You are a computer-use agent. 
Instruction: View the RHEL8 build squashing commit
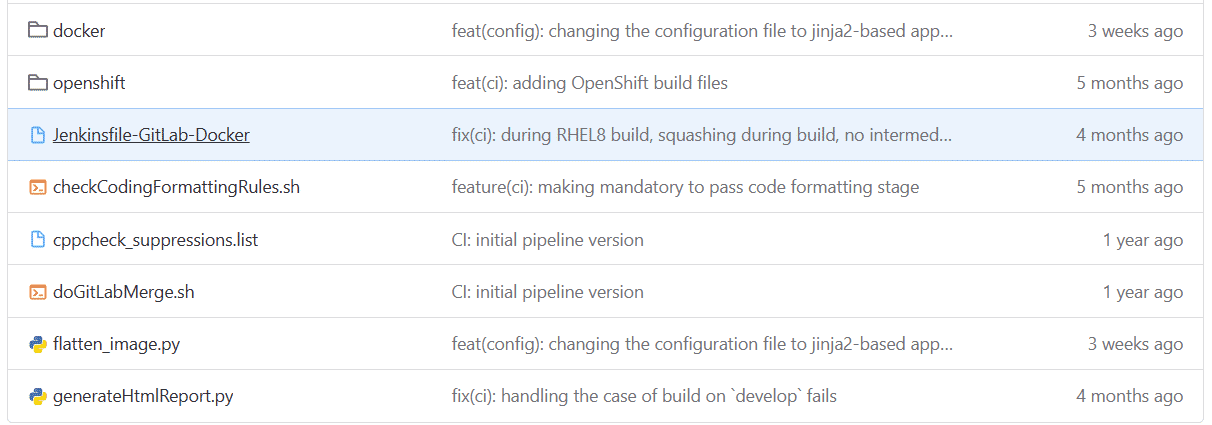coord(702,135)
